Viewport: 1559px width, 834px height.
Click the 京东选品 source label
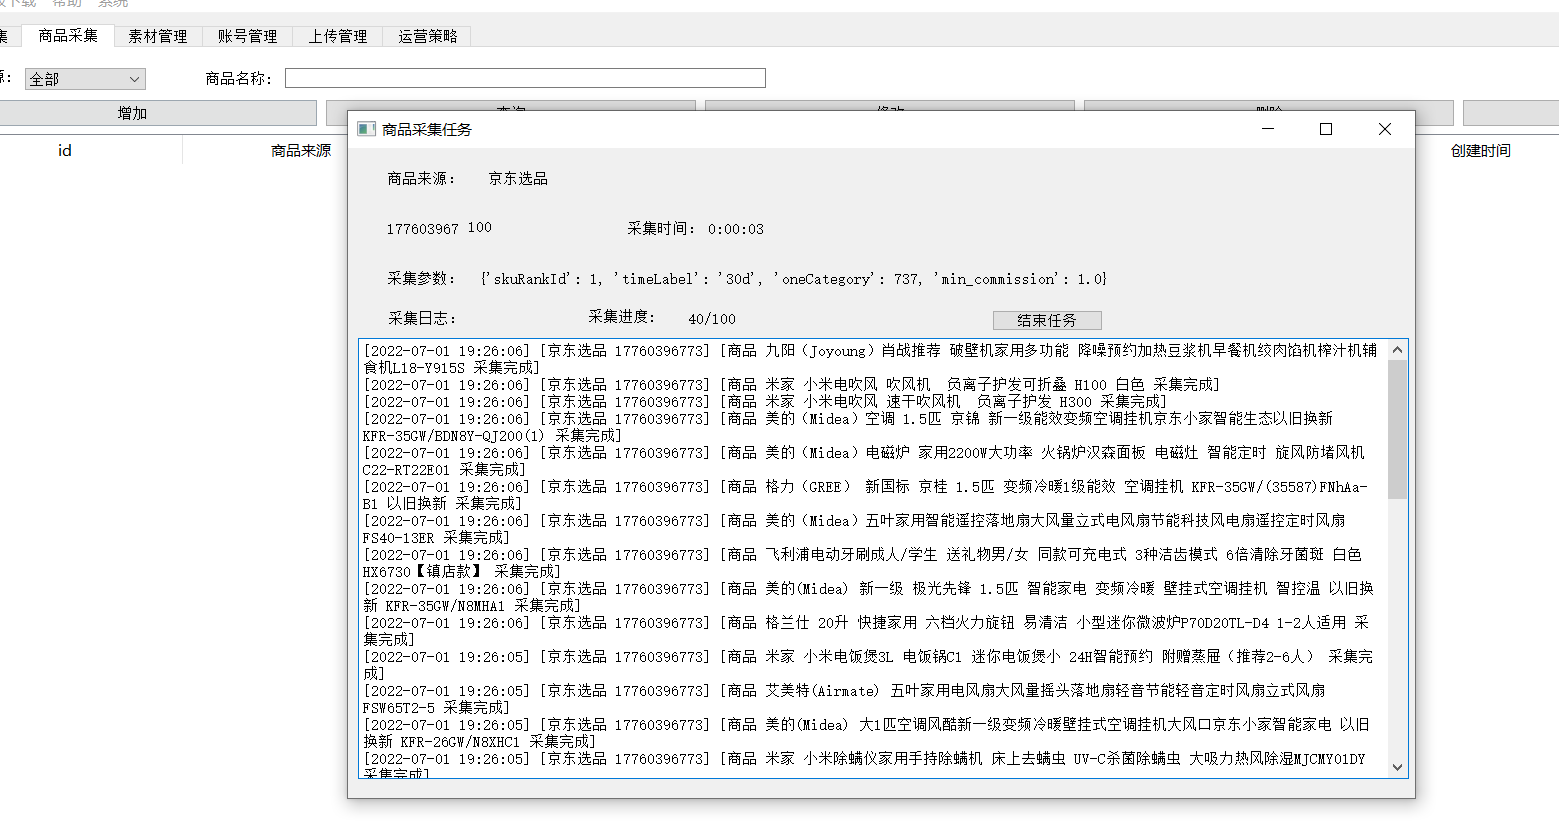pyautogui.click(x=518, y=179)
